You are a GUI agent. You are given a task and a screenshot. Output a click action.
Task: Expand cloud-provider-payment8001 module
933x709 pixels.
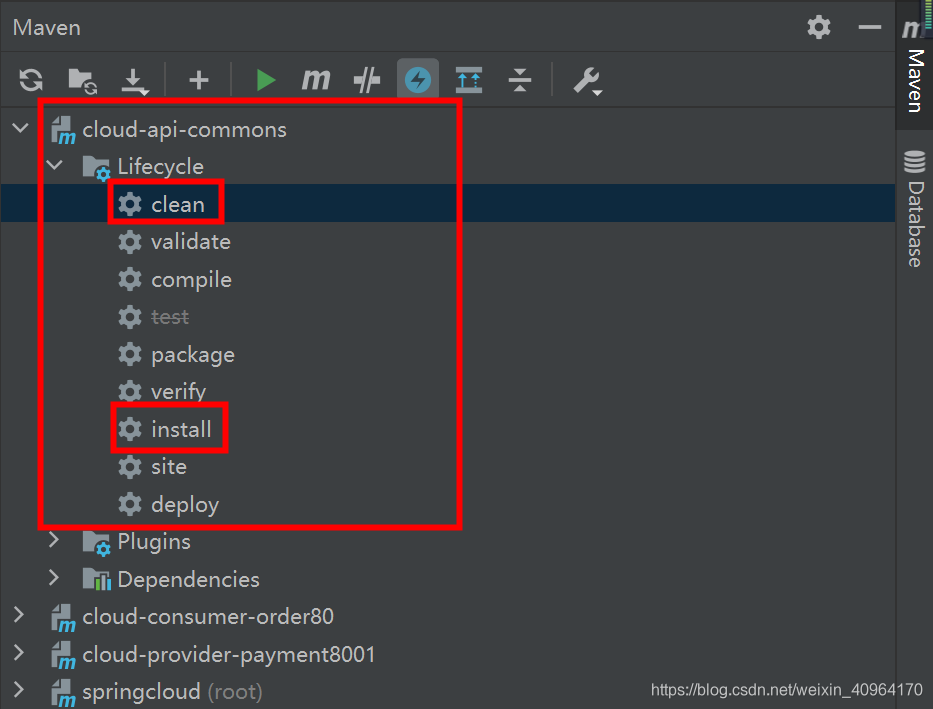click(20, 653)
